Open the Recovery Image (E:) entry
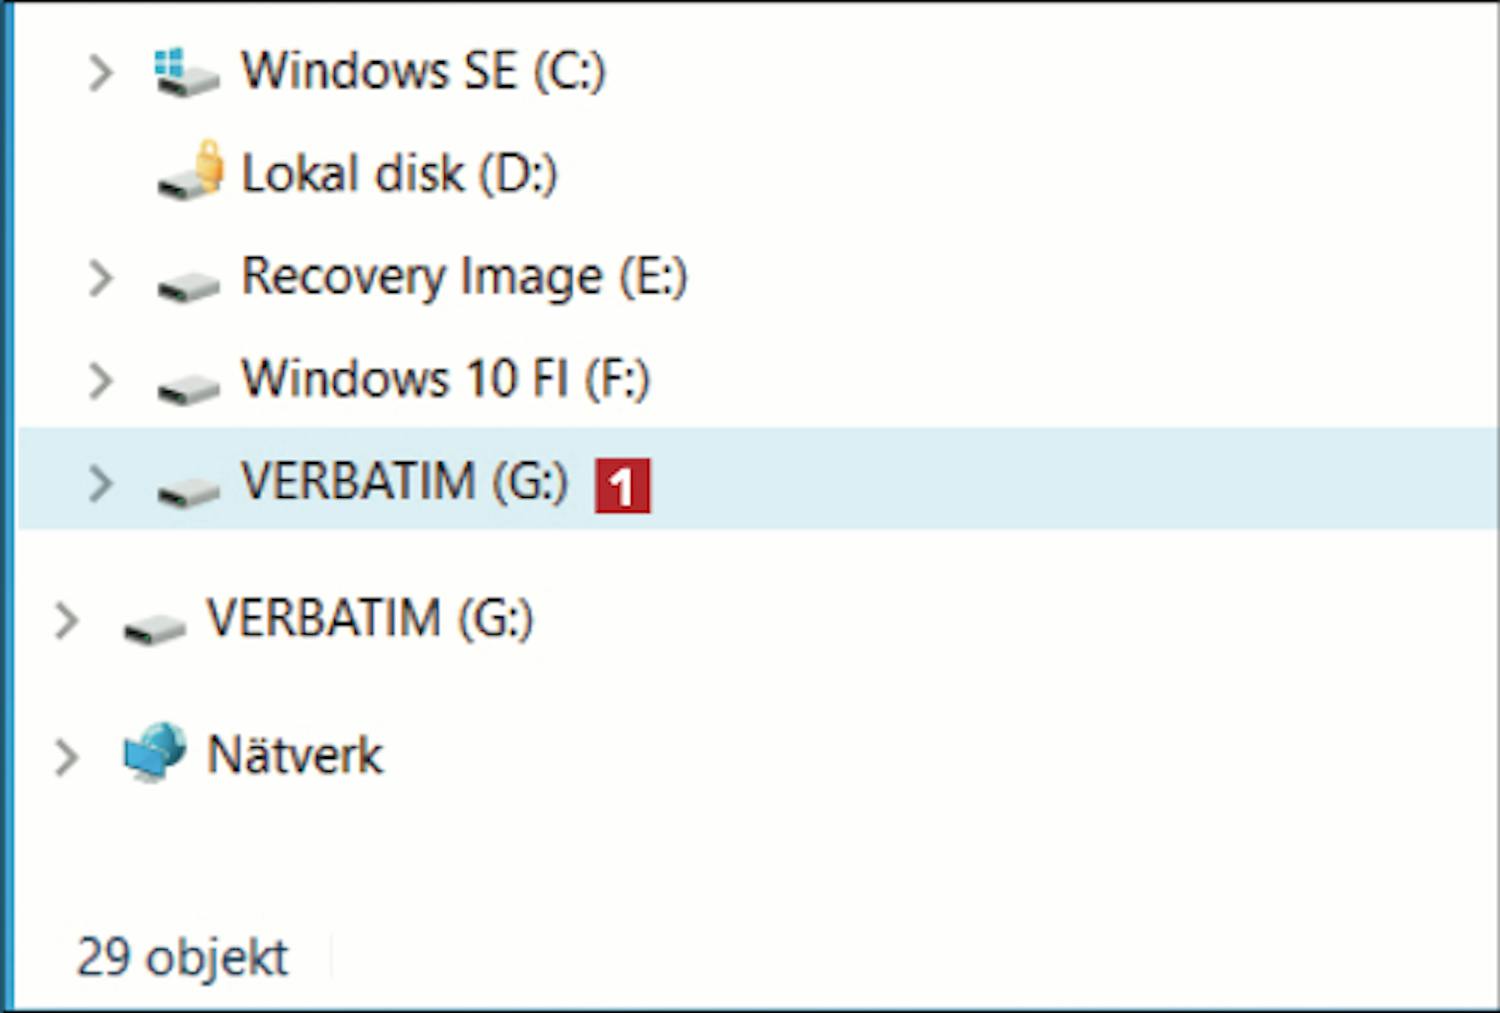 pos(465,277)
